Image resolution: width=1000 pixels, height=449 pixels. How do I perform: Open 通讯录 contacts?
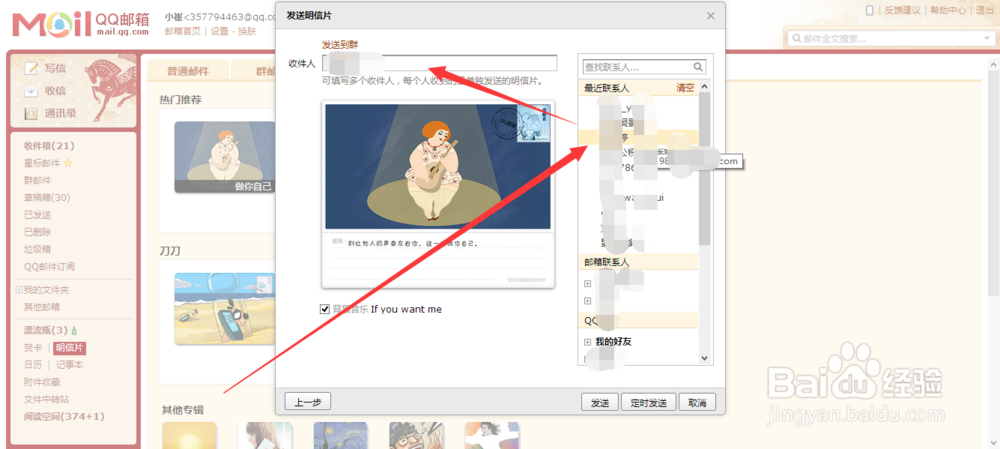click(61, 114)
